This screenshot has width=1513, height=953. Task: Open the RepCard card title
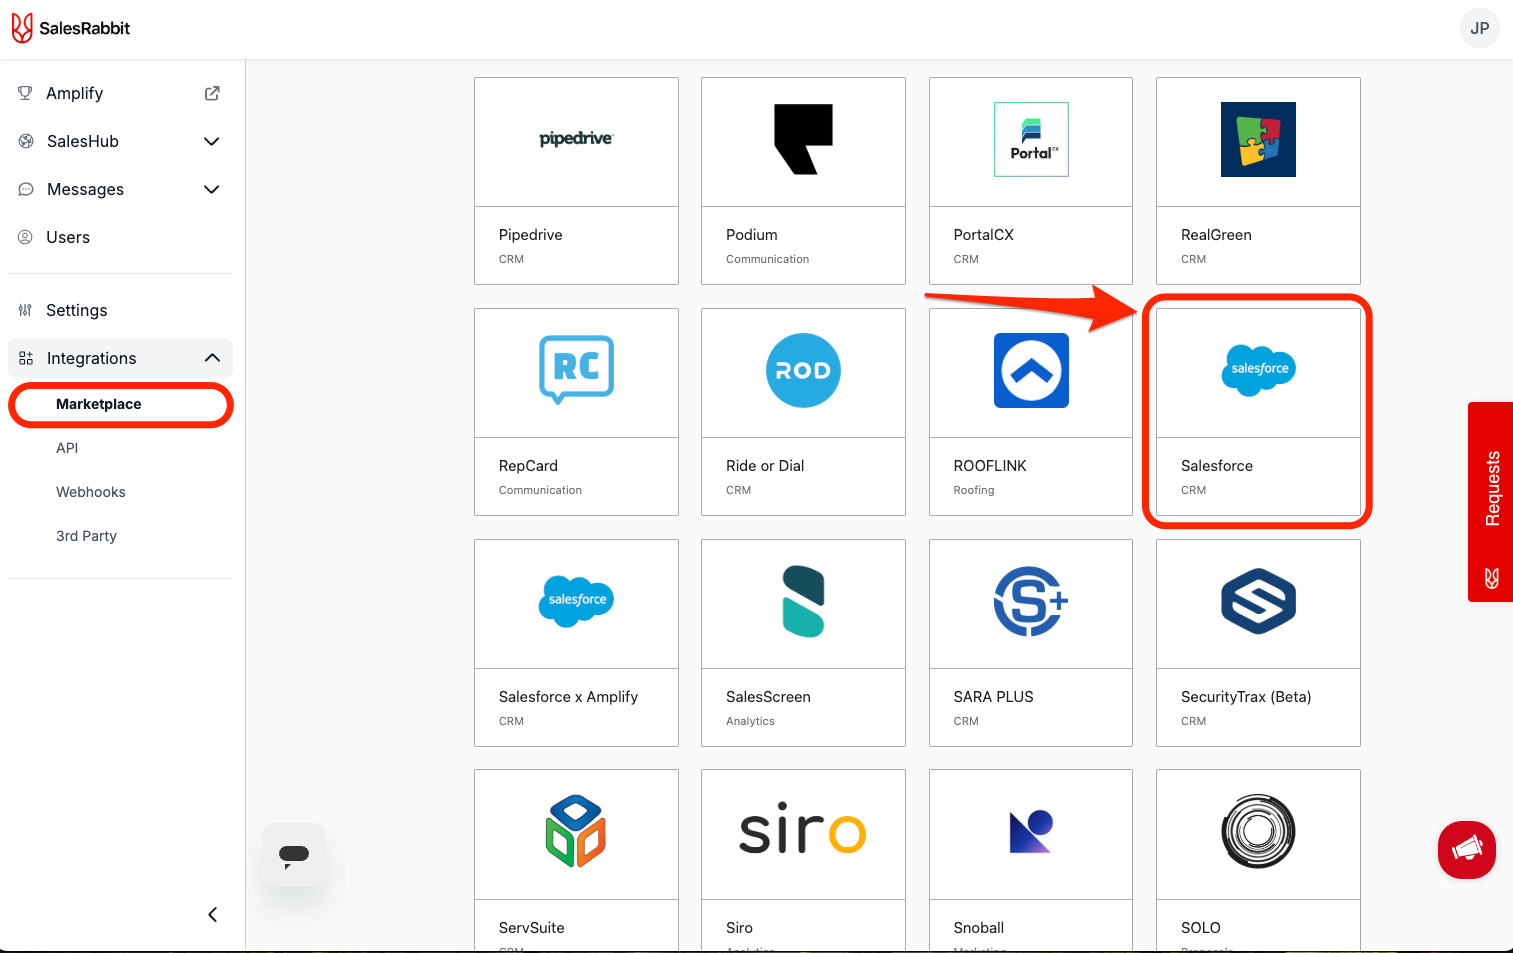tap(528, 466)
